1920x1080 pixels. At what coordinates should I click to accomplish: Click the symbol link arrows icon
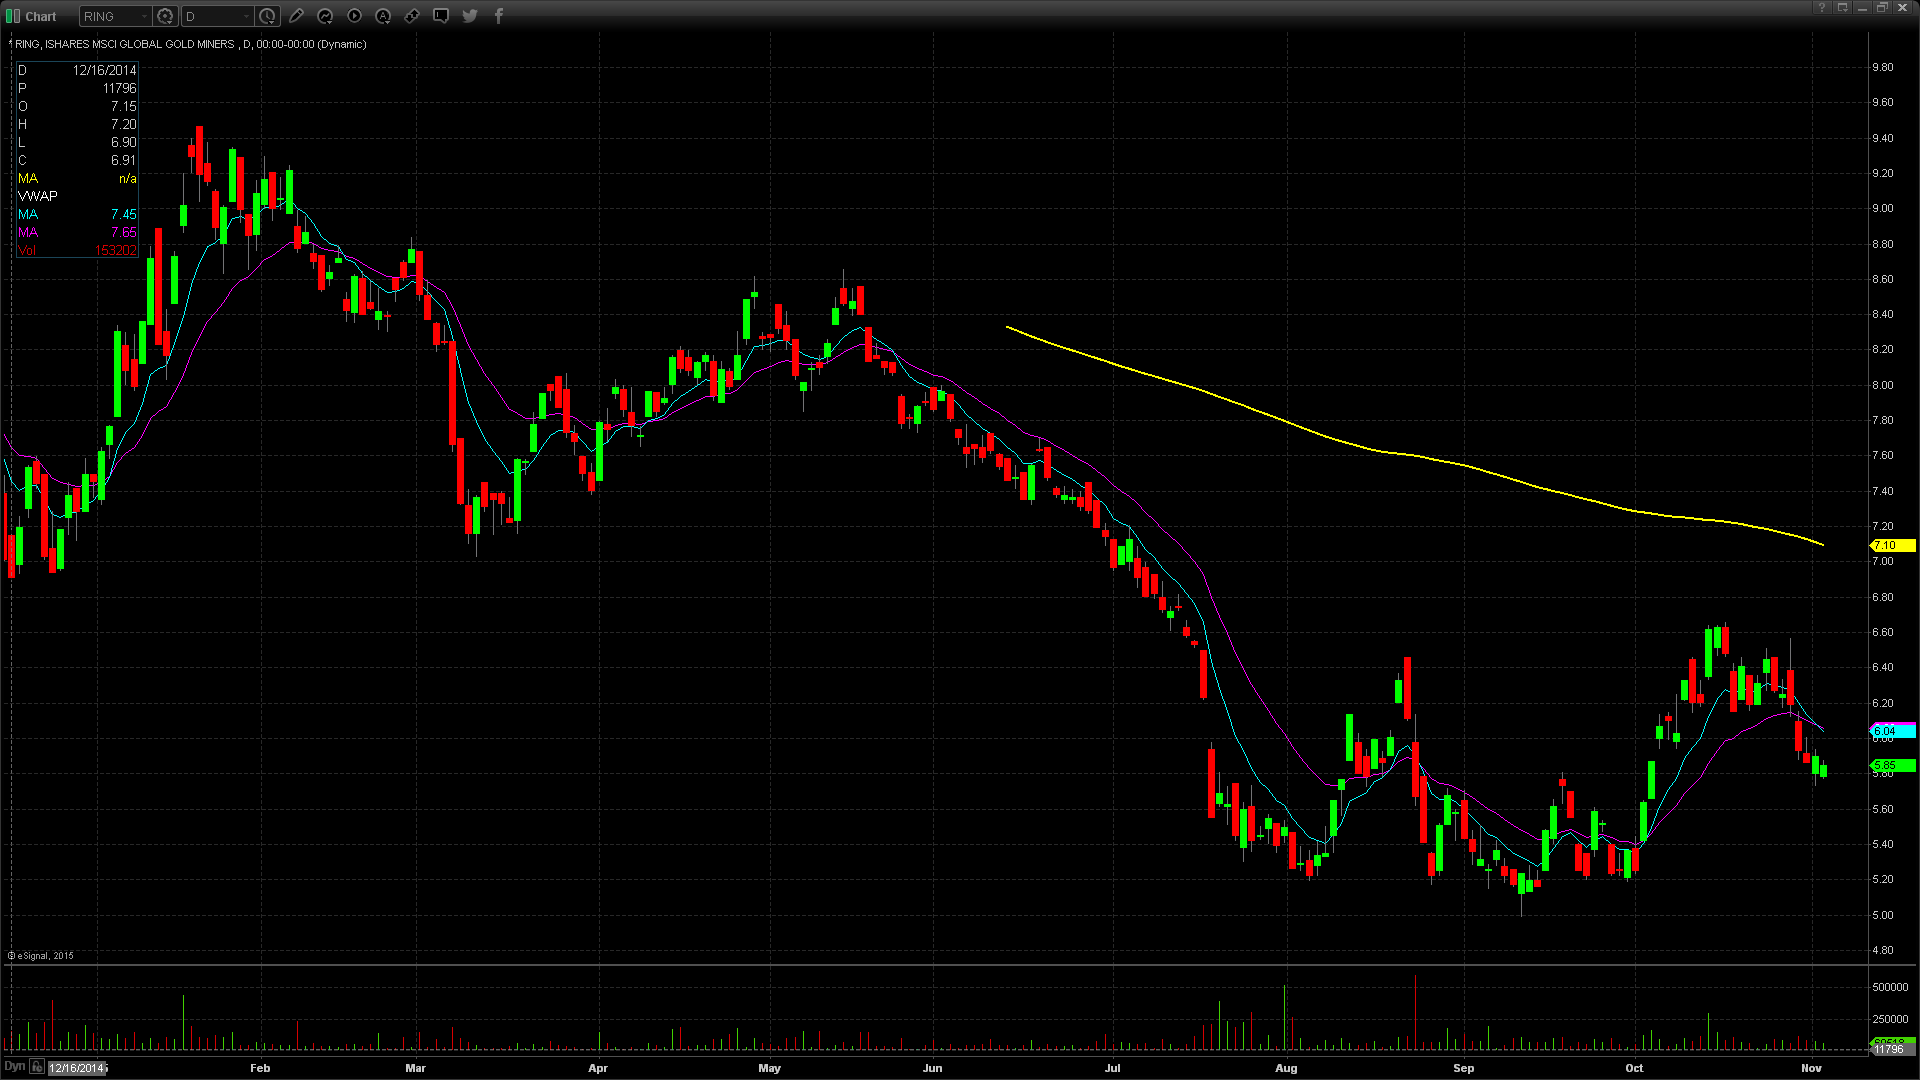click(412, 16)
